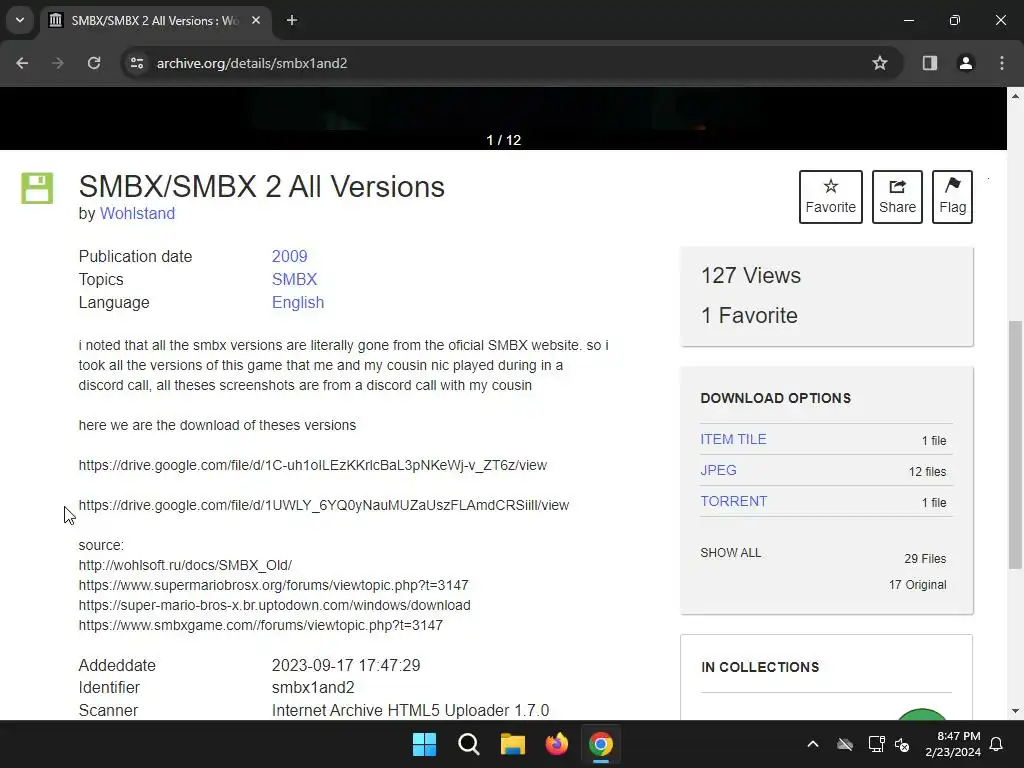Viewport: 1024px width, 768px height.
Task: Open the SMBX topic link
Action: click(294, 280)
